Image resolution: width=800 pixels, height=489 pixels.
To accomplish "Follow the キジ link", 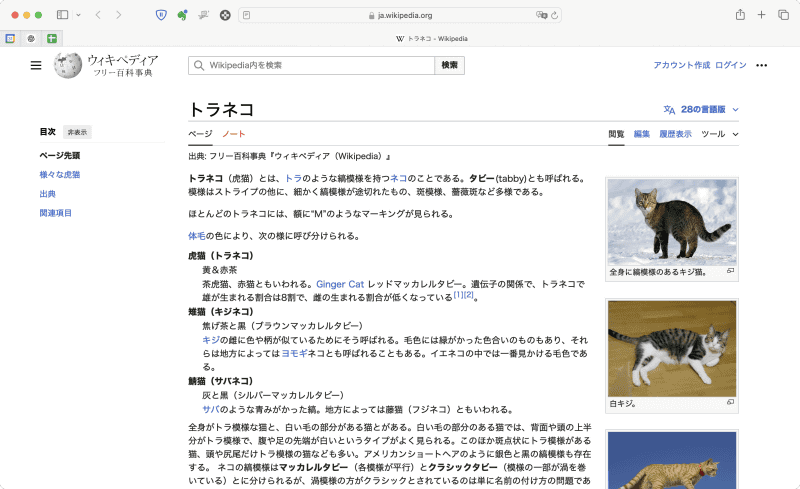I will pyautogui.click(x=211, y=340).
